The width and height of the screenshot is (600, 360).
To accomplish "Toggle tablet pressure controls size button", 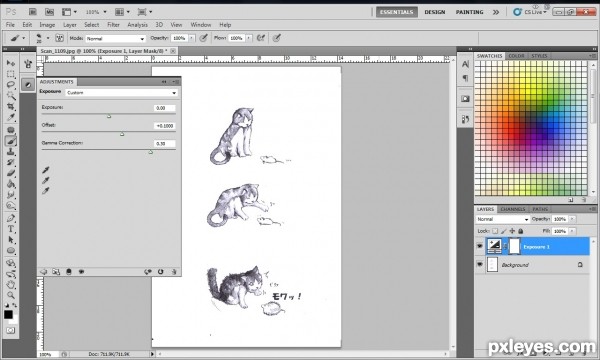I will pos(277,38).
